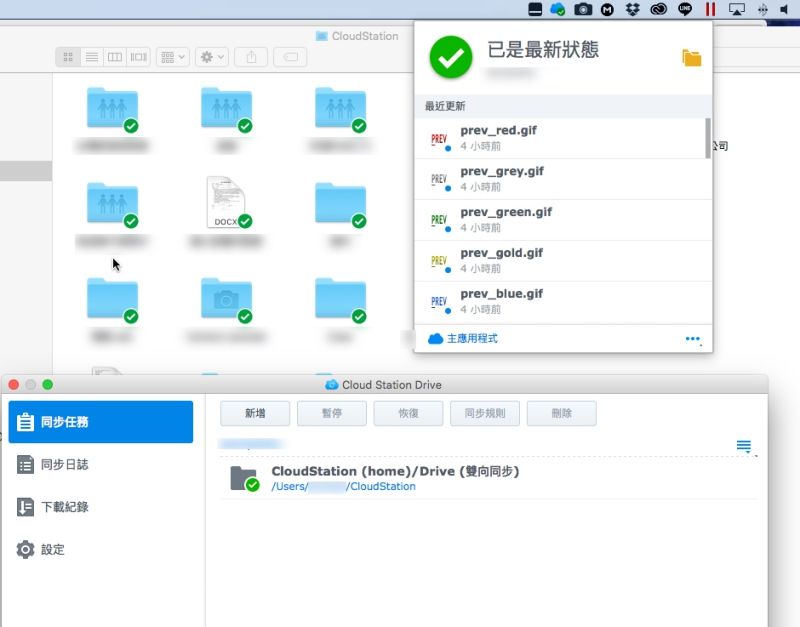
Task: Click the 暫停 pause button
Action: [332, 413]
